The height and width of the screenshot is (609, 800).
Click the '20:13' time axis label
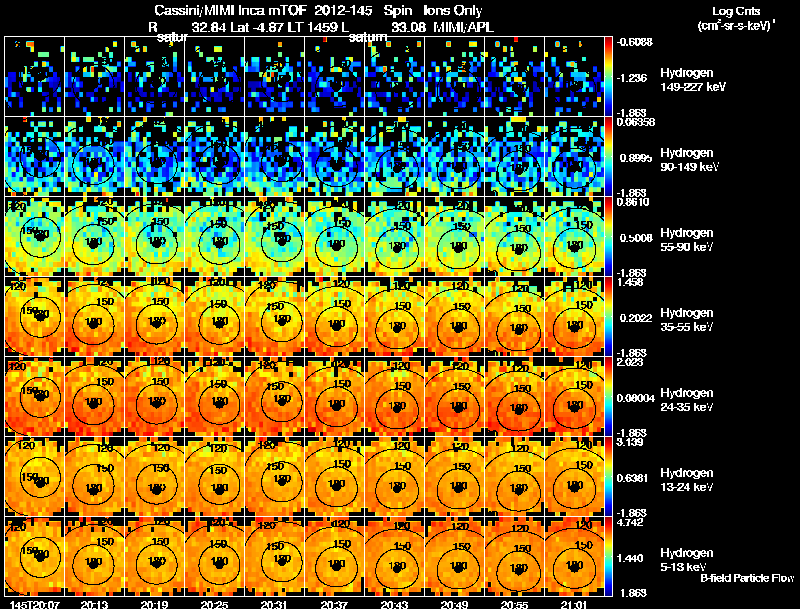[x=94, y=604]
